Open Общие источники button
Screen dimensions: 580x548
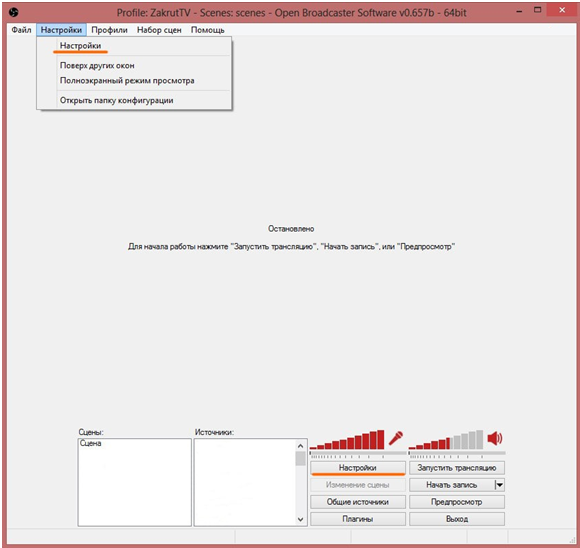pyautogui.click(x=358, y=502)
